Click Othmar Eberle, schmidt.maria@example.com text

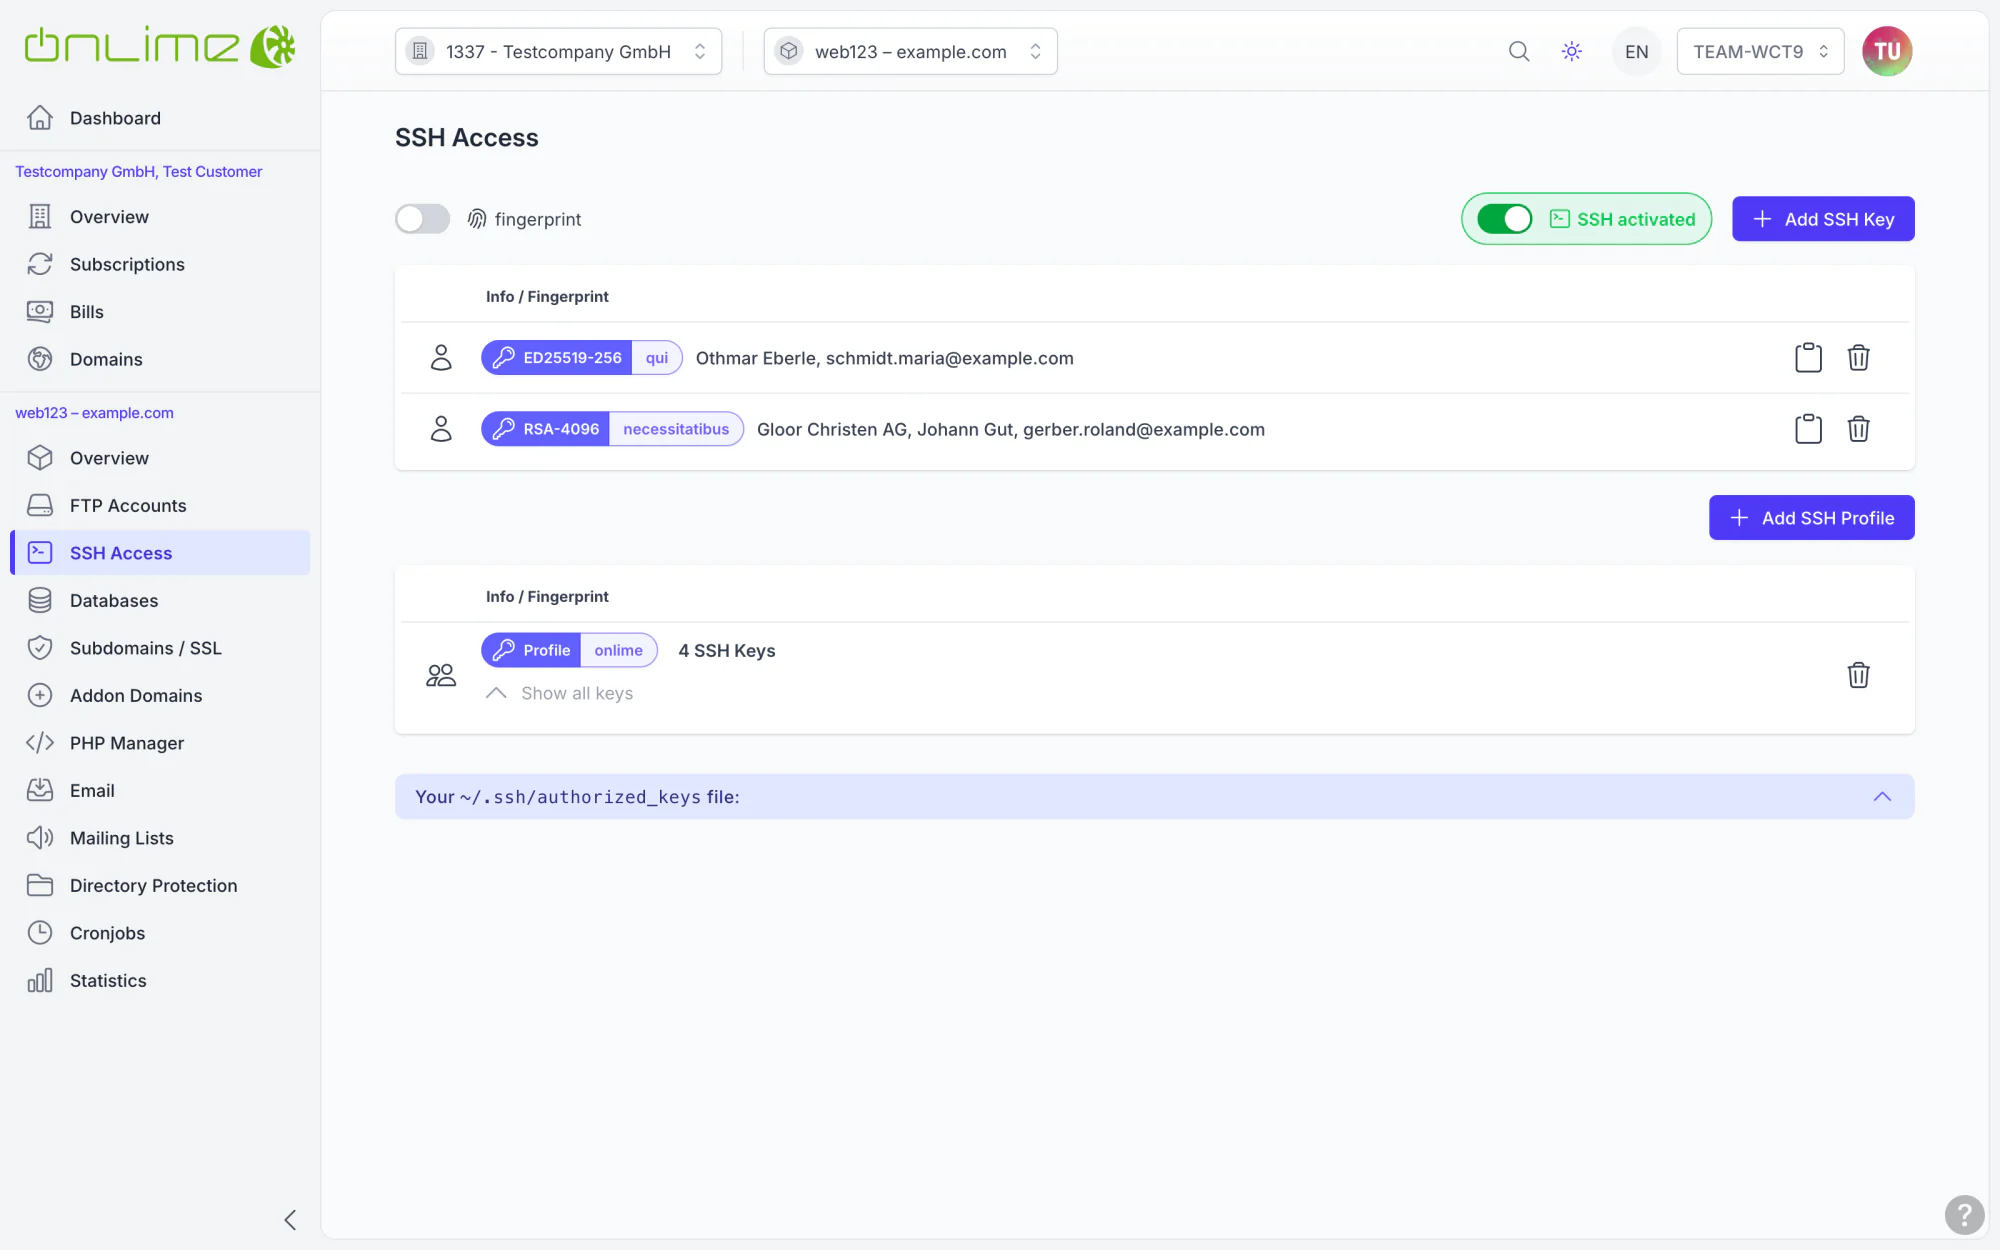click(x=885, y=358)
